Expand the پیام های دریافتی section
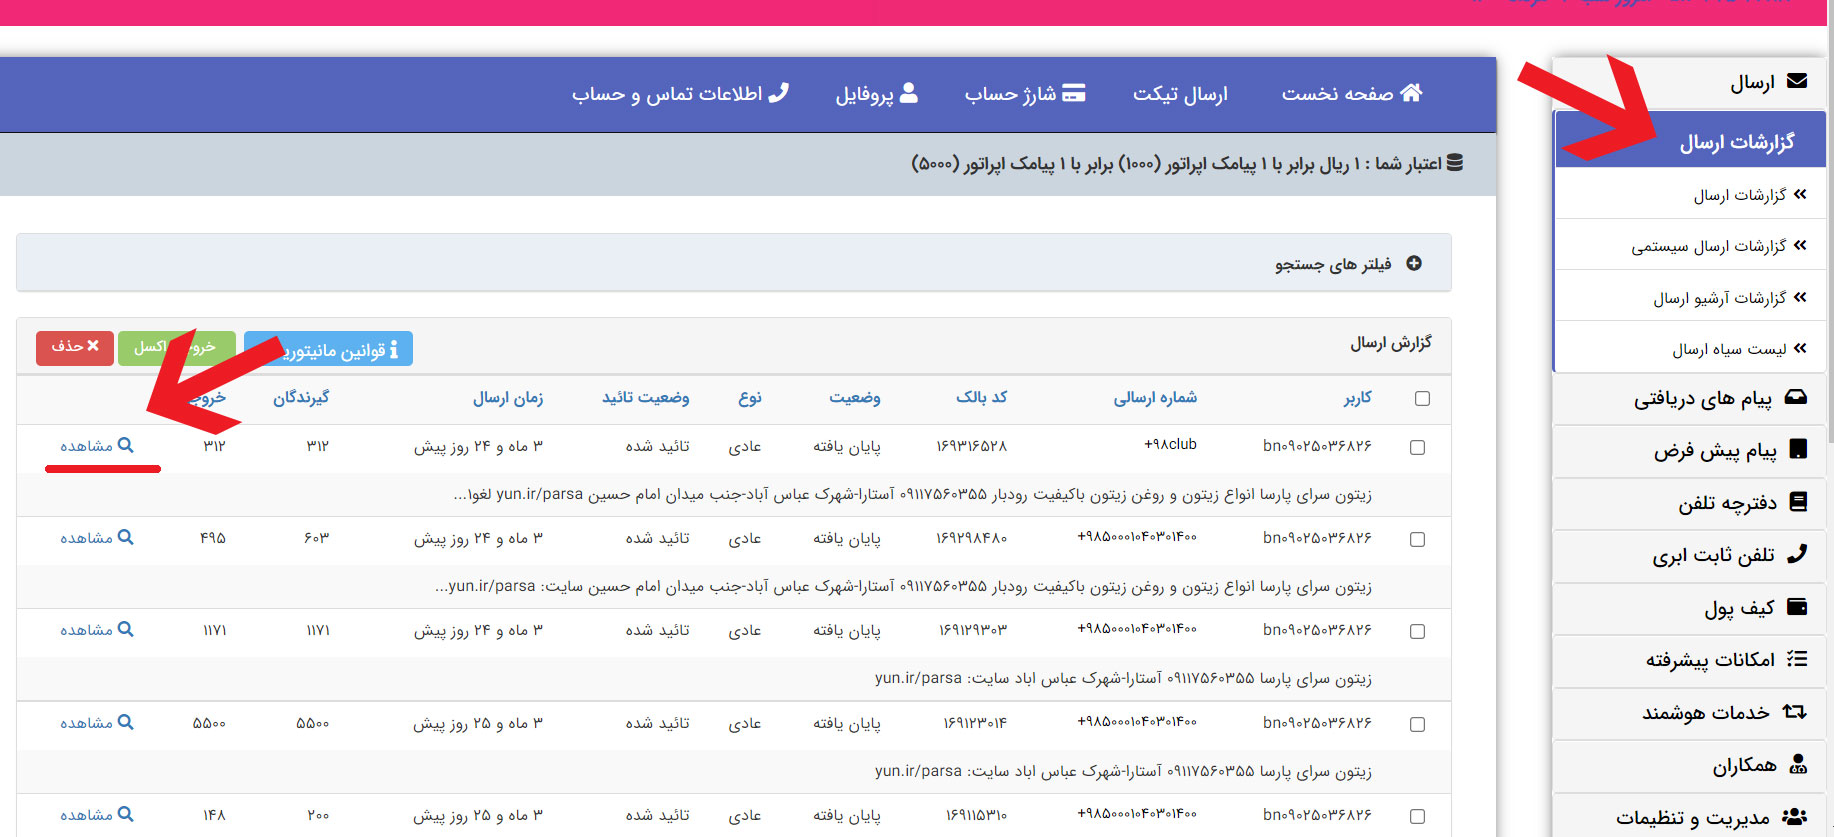The width and height of the screenshot is (1834, 837). pos(1689,398)
